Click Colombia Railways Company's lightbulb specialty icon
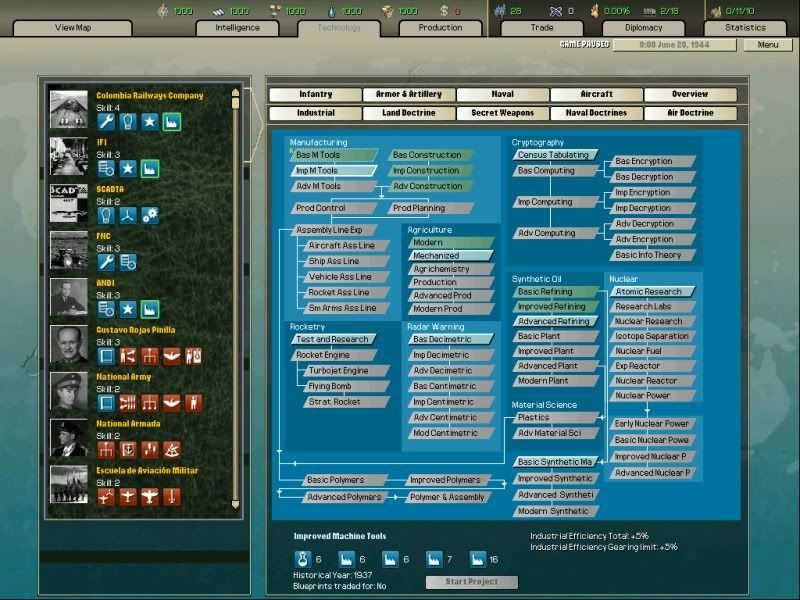Image resolution: width=800 pixels, height=600 pixels. coord(128,122)
